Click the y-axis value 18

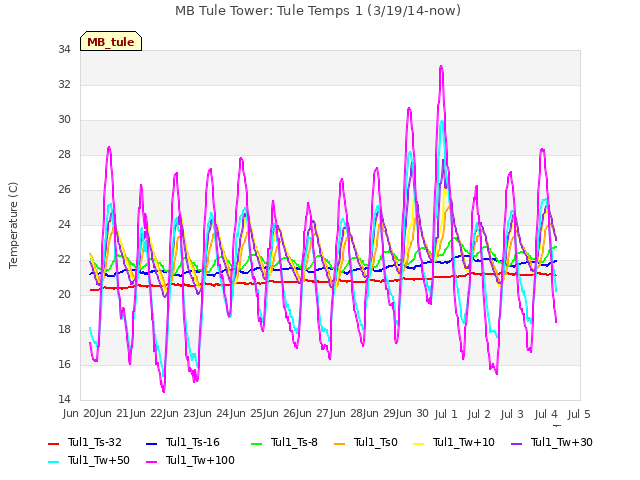(64, 330)
